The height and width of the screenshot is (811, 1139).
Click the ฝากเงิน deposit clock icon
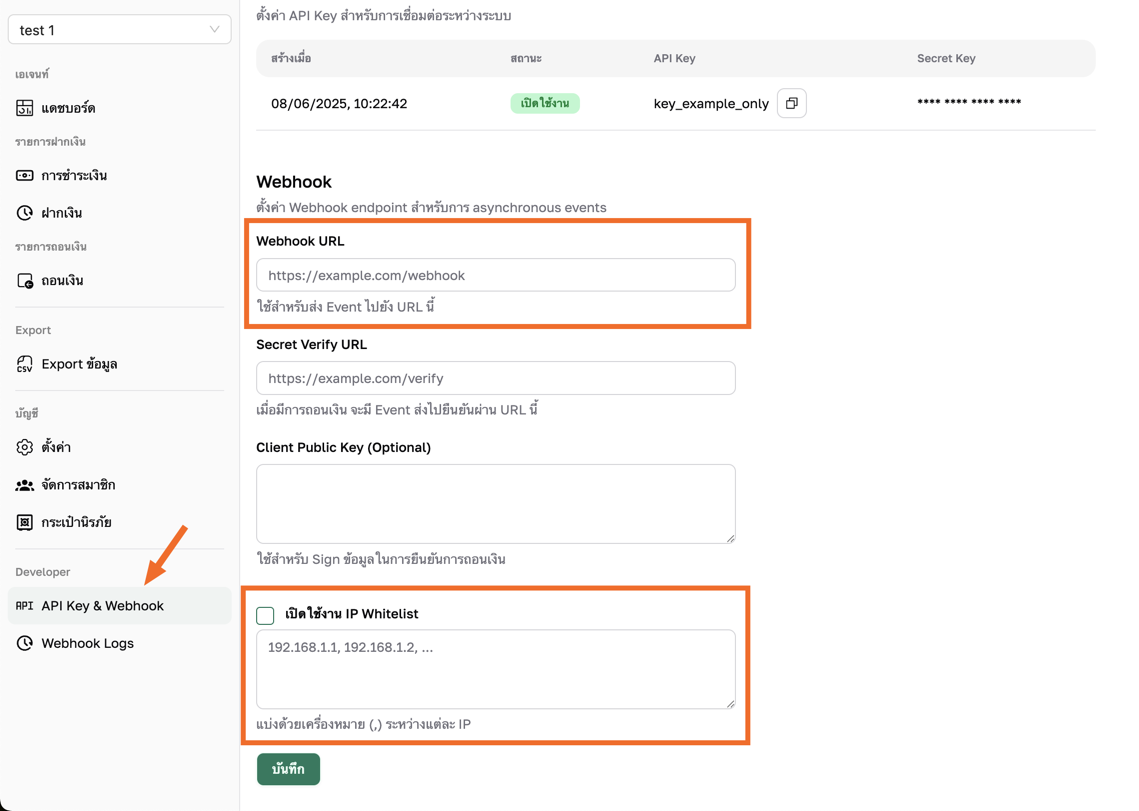(x=25, y=212)
